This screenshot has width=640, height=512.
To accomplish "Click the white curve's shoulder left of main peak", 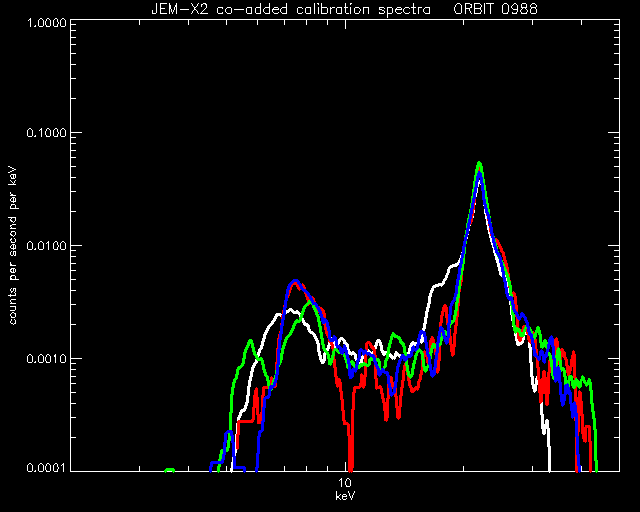I will click(x=442, y=280).
